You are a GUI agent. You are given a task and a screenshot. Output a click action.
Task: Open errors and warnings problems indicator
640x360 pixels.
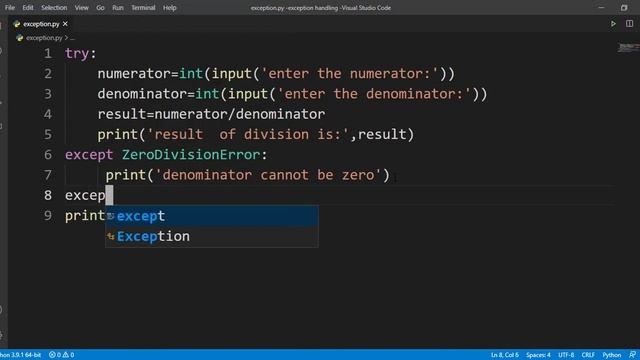61,355
